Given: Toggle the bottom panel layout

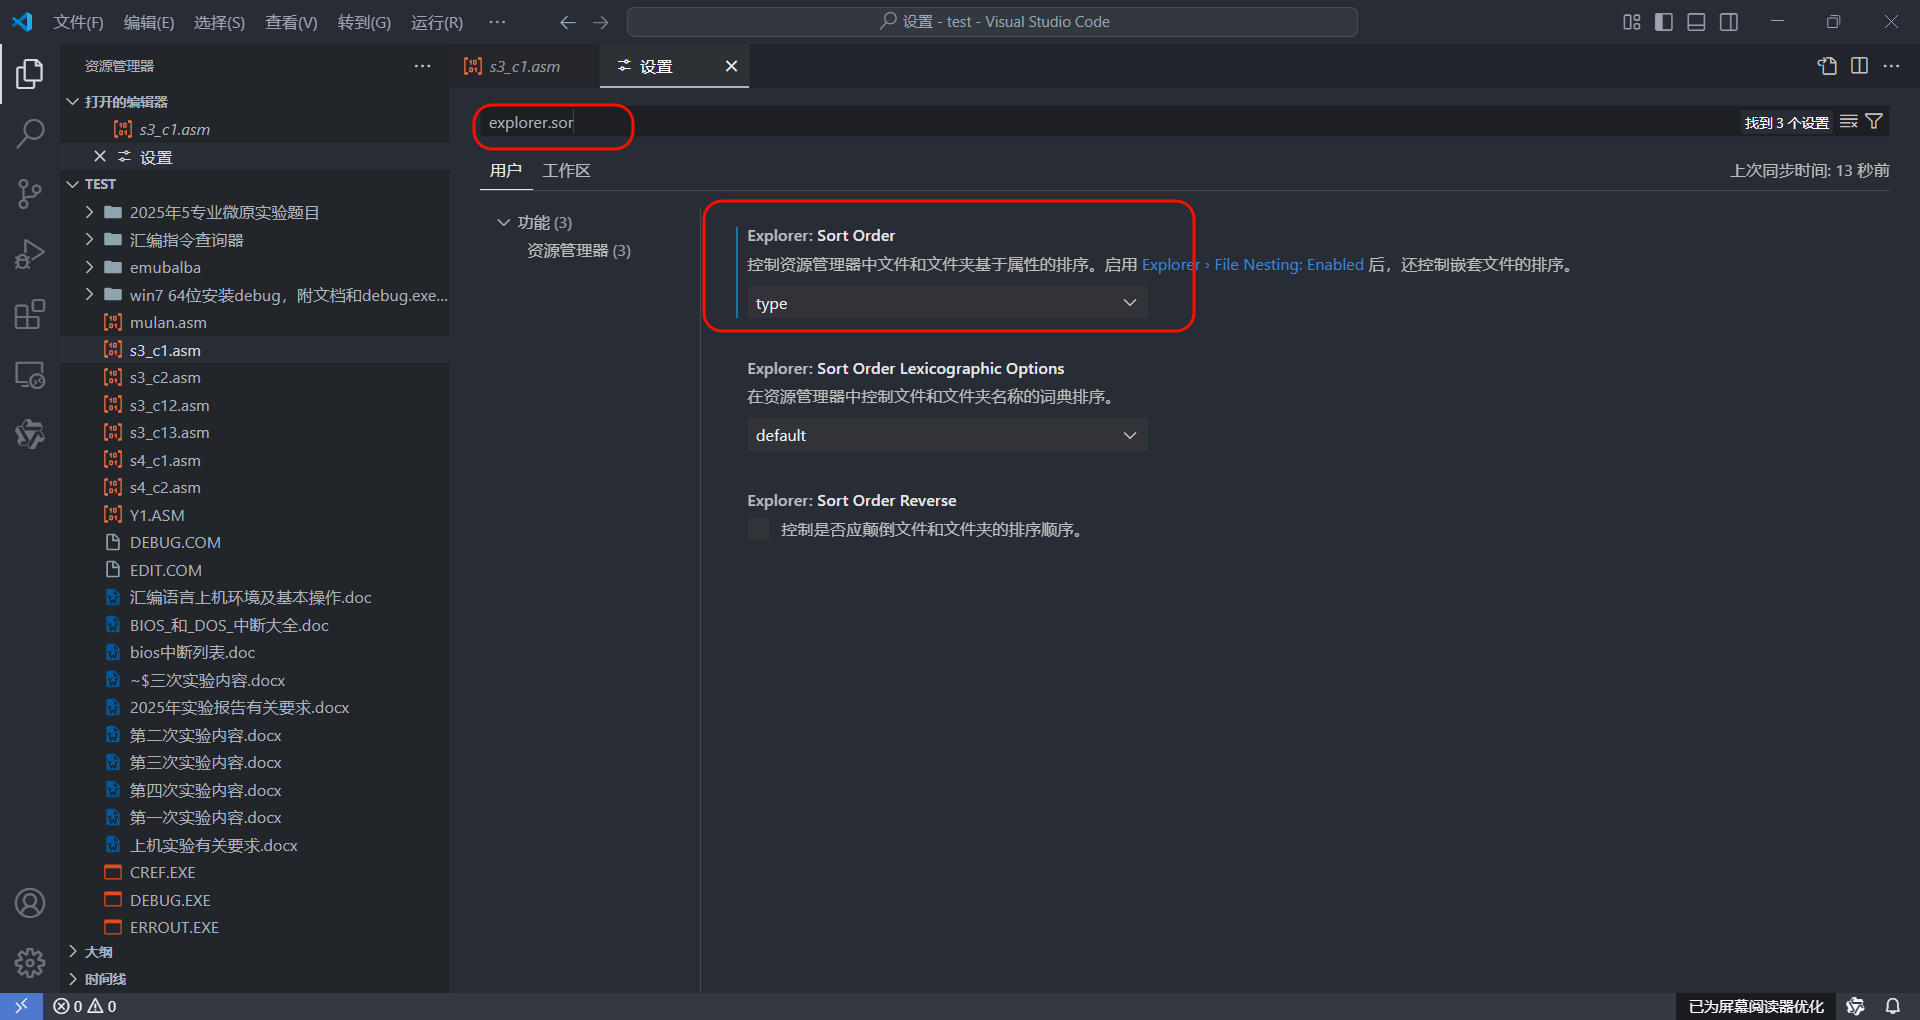Looking at the screenshot, I should (1696, 22).
